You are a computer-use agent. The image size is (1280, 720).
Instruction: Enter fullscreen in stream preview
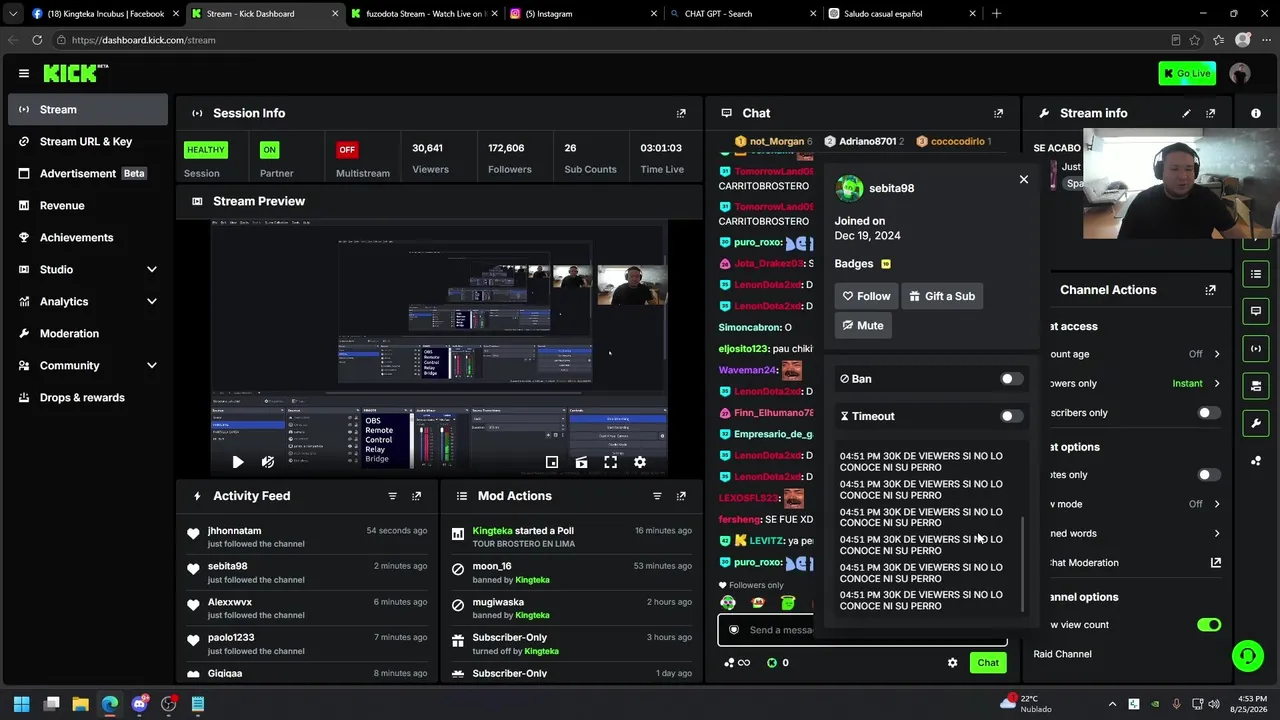point(610,462)
